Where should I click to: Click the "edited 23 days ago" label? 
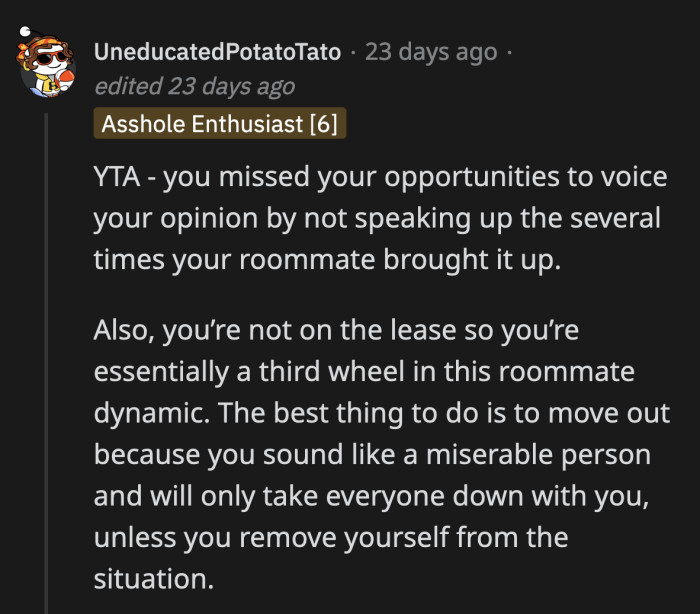point(194,87)
